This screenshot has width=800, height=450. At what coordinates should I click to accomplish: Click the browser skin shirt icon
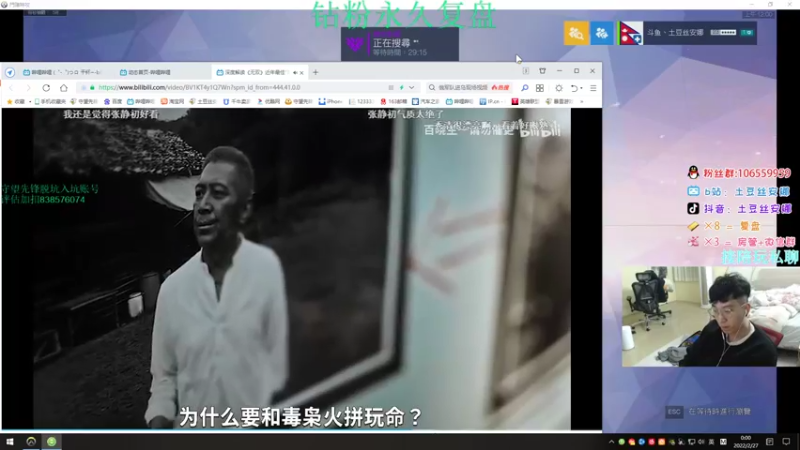tap(542, 71)
